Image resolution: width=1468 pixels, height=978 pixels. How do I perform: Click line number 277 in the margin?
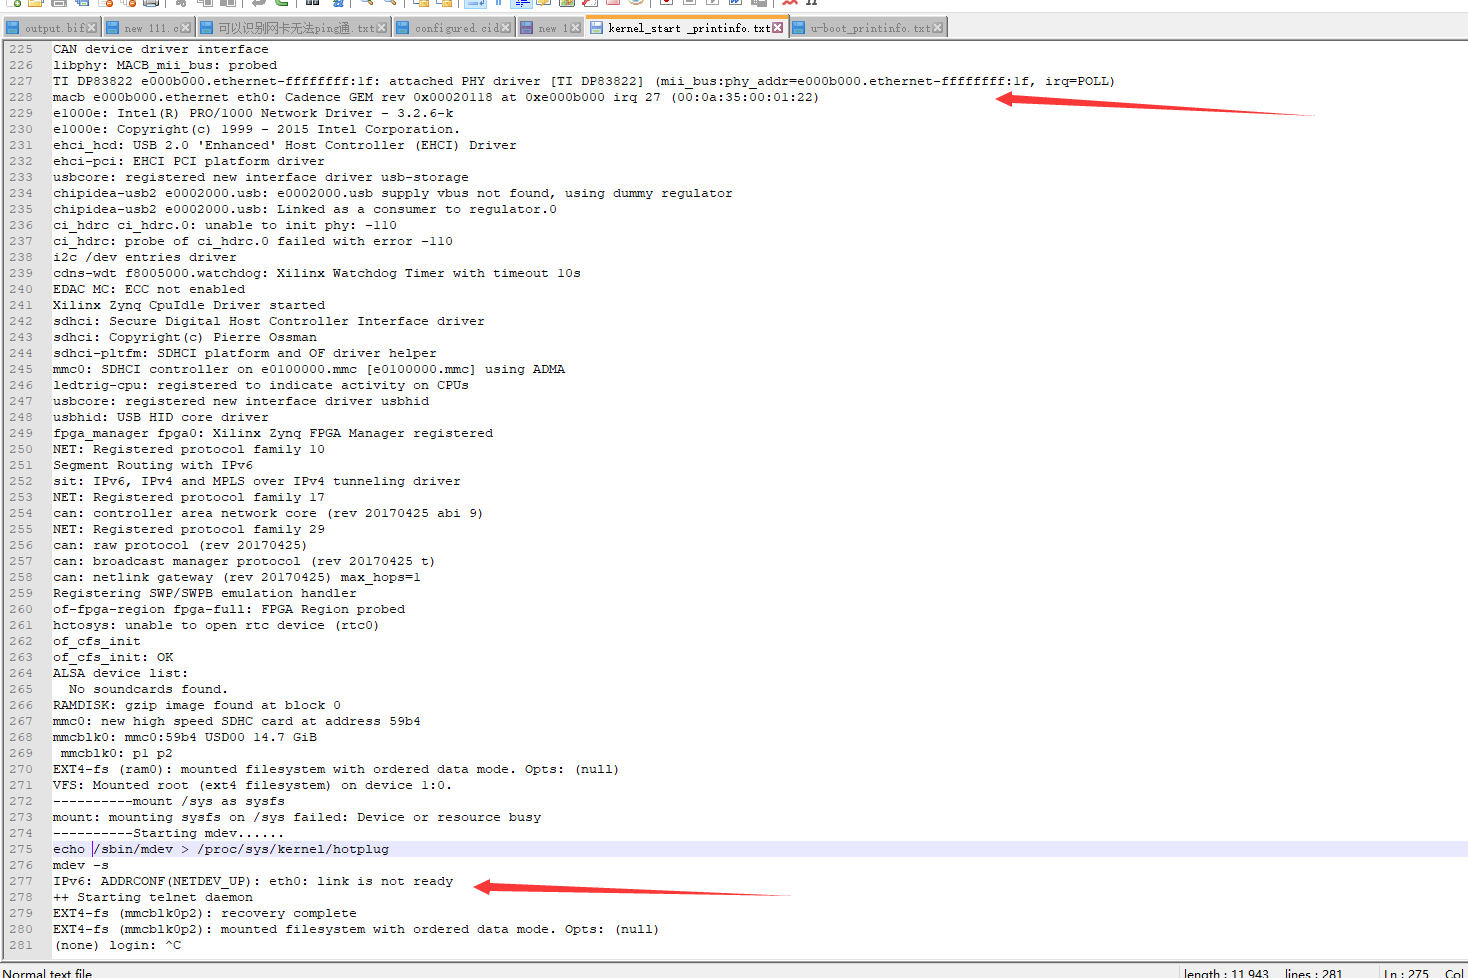[x=21, y=881]
